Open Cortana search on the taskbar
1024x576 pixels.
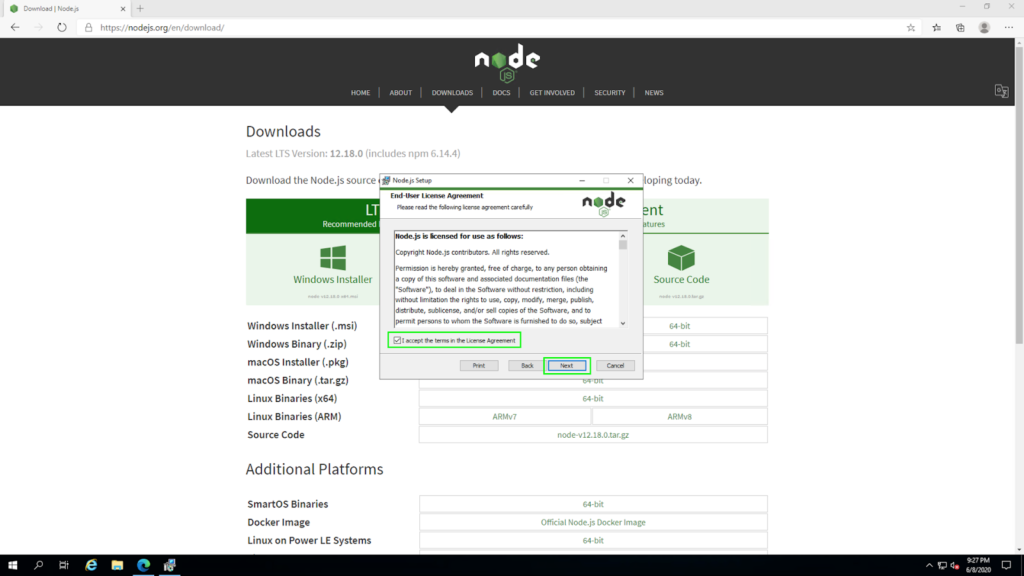(x=38, y=565)
